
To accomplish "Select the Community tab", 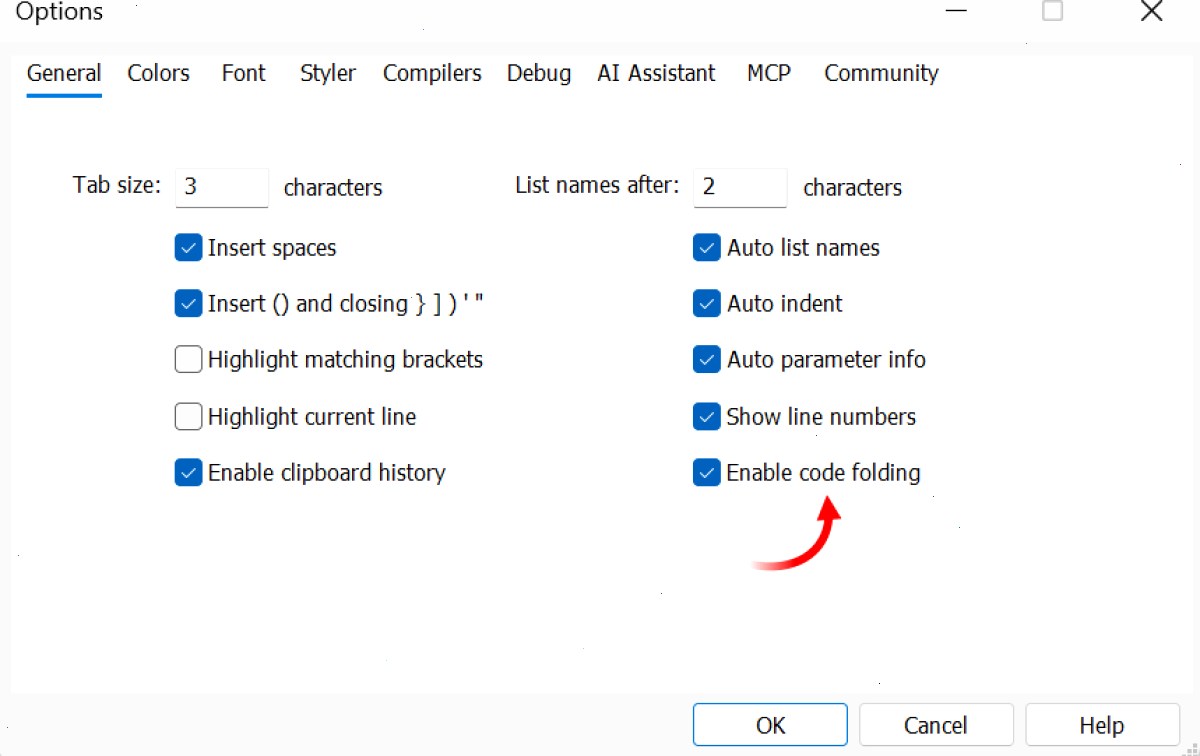I will (x=881, y=73).
